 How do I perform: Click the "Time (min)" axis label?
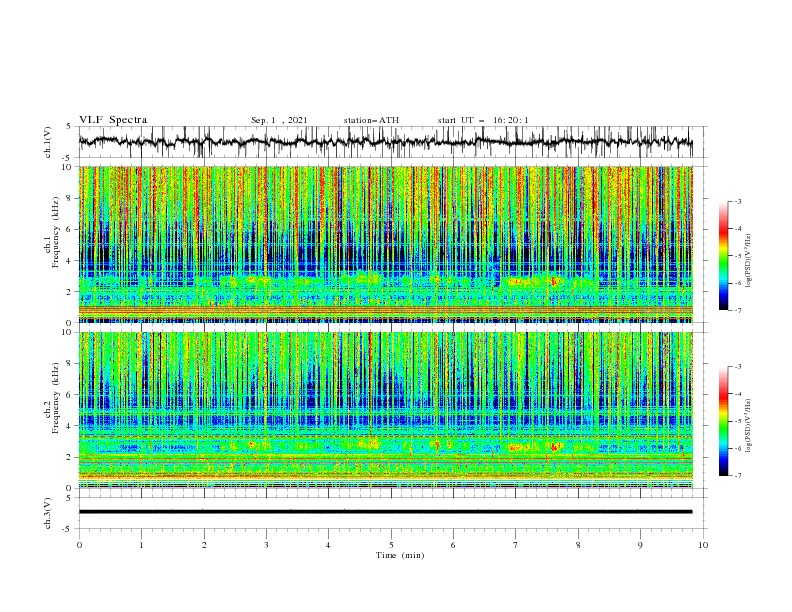tap(400, 555)
